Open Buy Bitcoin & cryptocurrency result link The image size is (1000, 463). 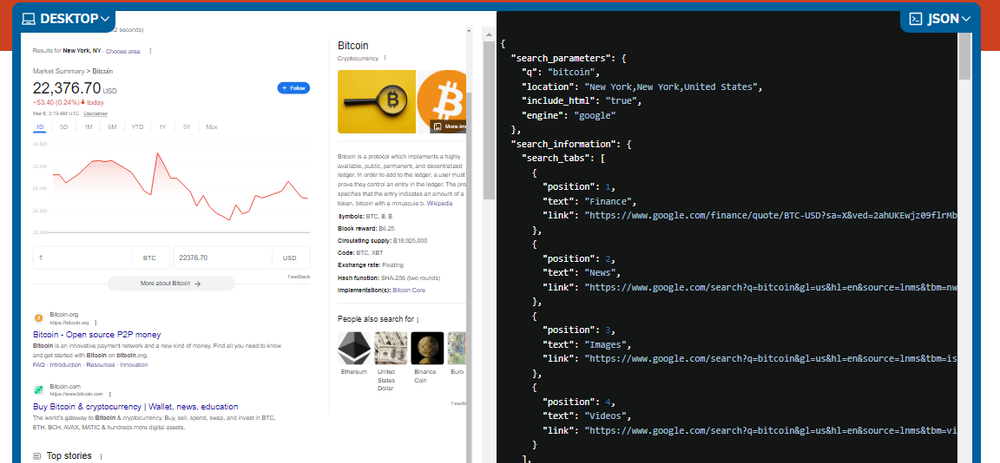[x=136, y=406]
